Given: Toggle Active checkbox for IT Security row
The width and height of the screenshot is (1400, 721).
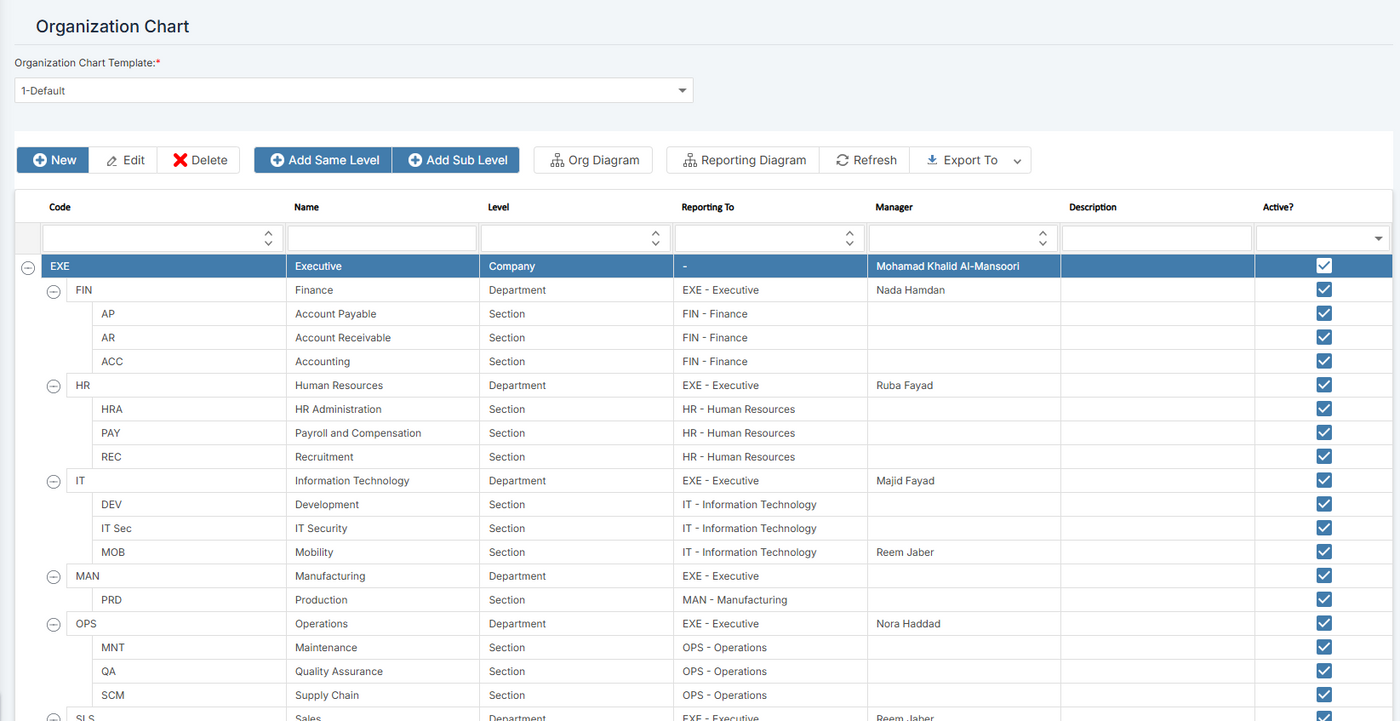Looking at the screenshot, I should [1324, 528].
